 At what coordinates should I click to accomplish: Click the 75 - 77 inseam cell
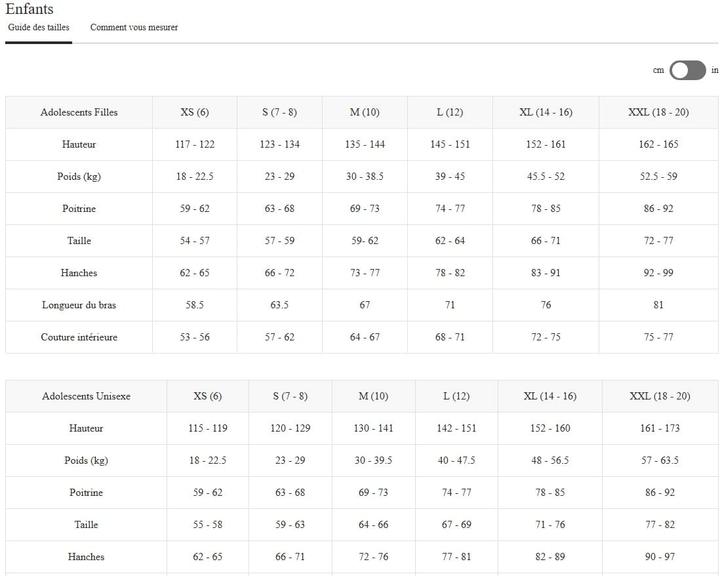click(x=659, y=337)
